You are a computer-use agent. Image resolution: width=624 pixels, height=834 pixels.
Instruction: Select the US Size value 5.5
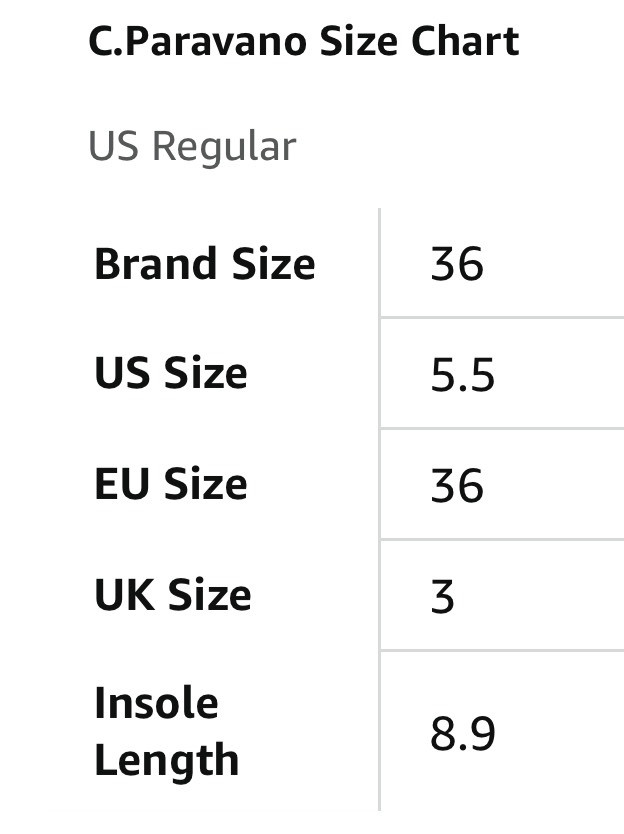pos(462,376)
